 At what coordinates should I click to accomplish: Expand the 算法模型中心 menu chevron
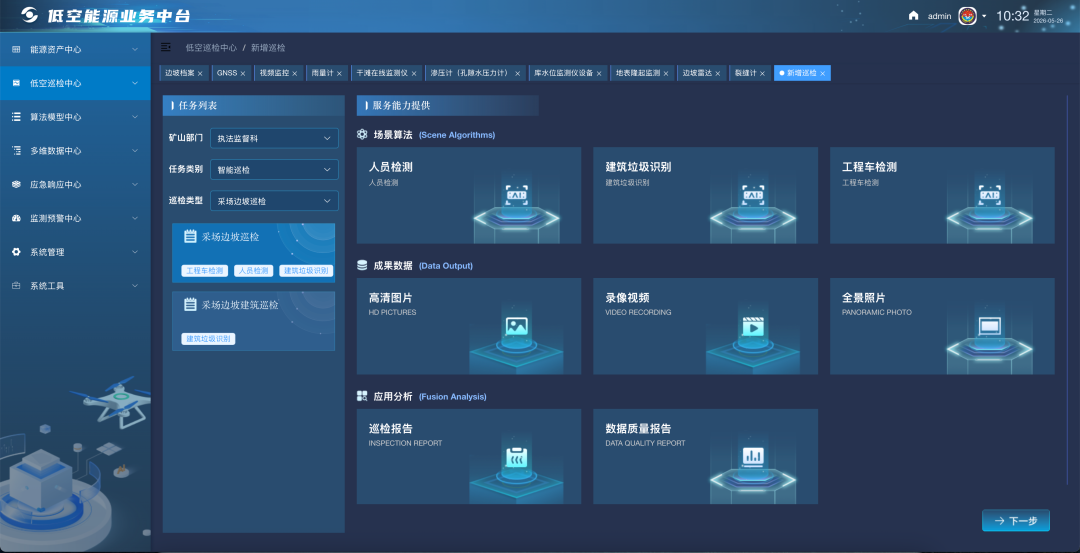tap(135, 117)
